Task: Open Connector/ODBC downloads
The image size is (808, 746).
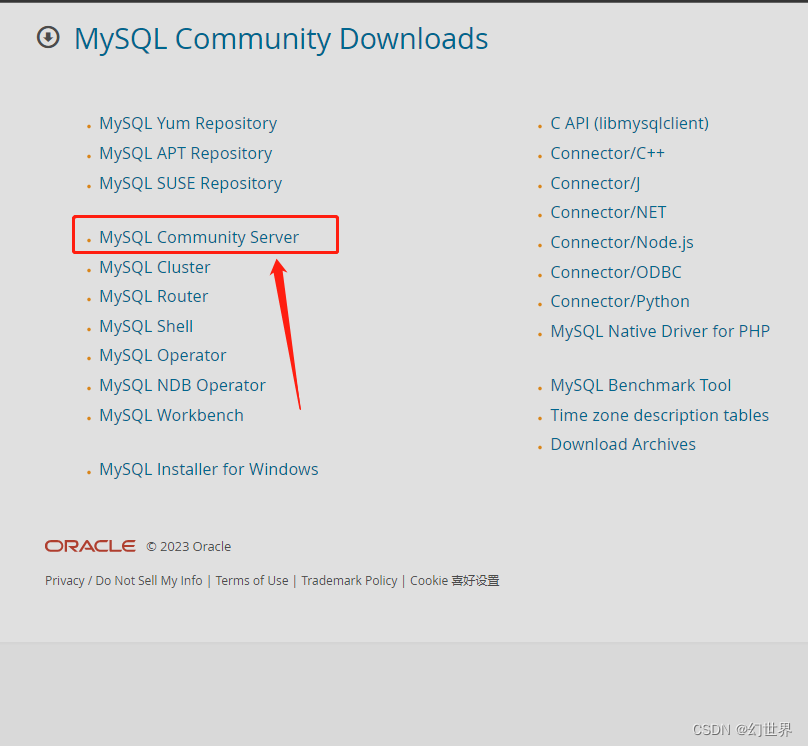Action: 615,272
